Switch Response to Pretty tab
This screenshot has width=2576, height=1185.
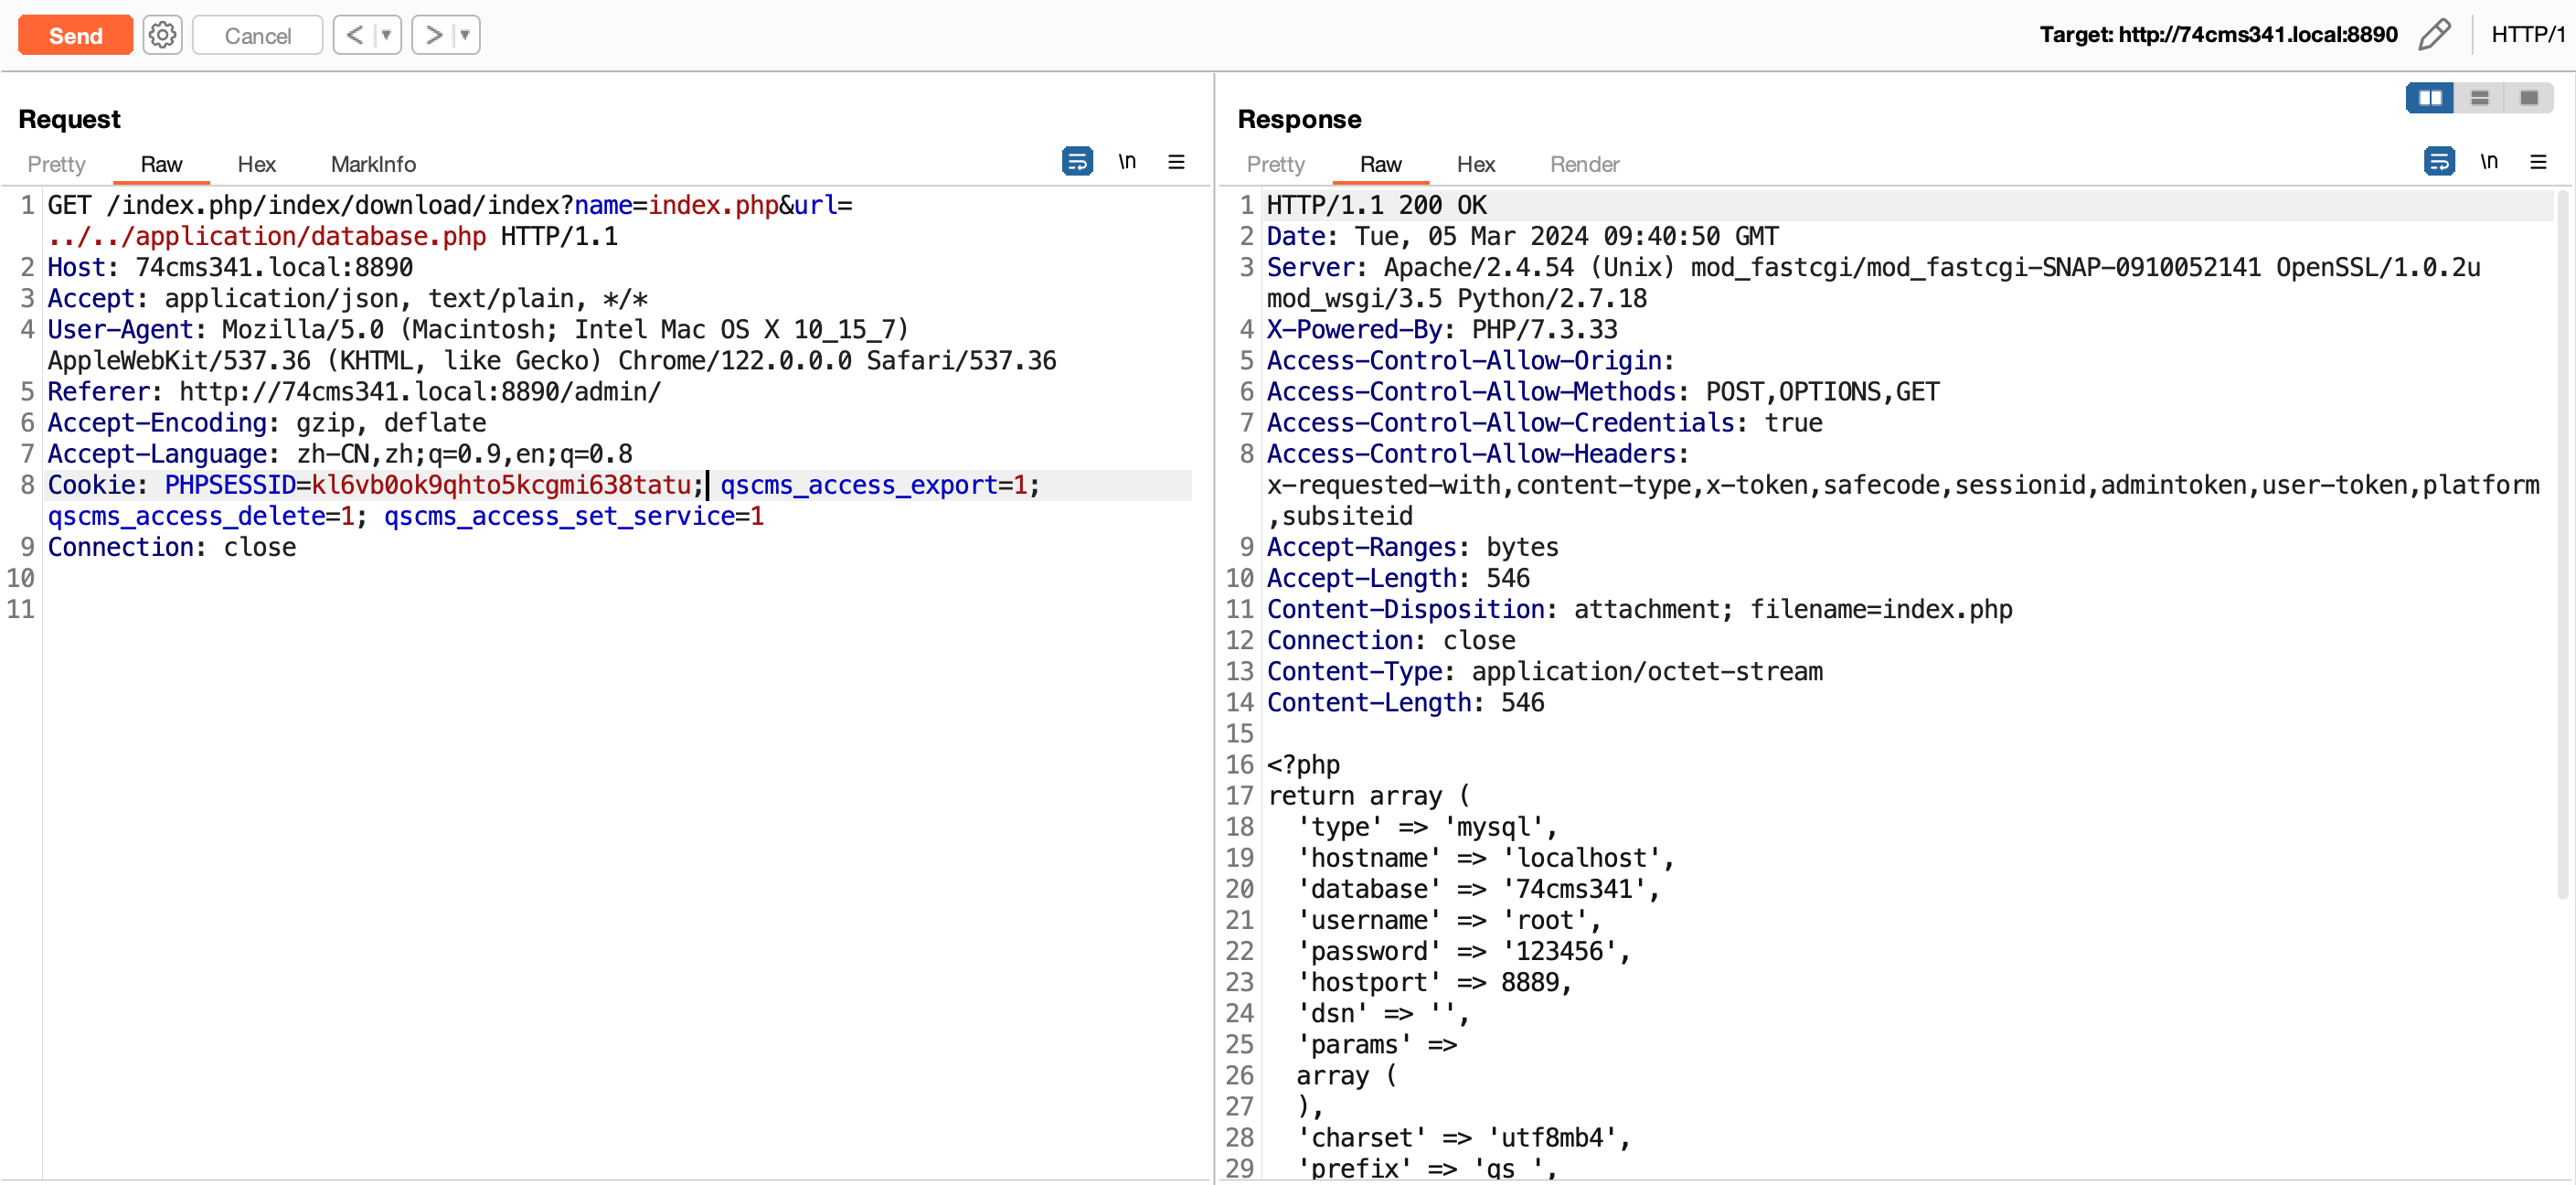1275,164
